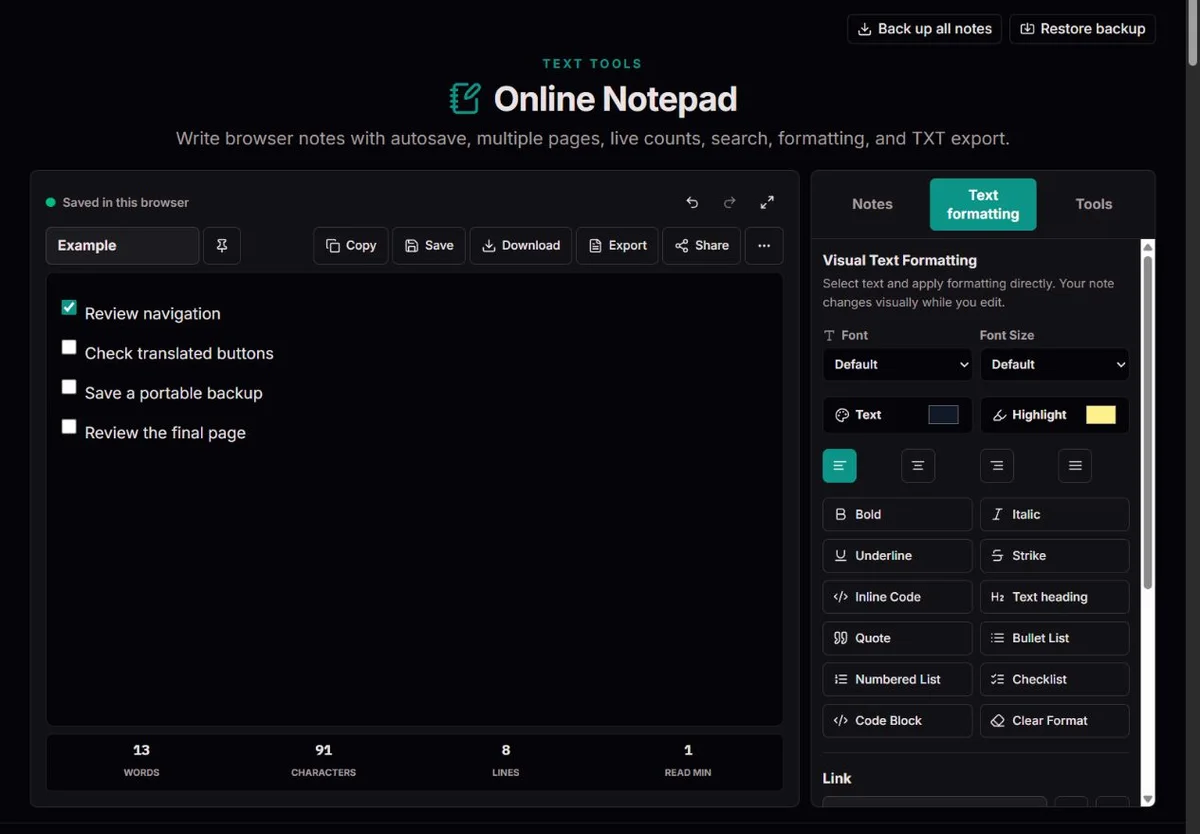1200x834 pixels.
Task: Format selection as Quote
Action: (897, 638)
